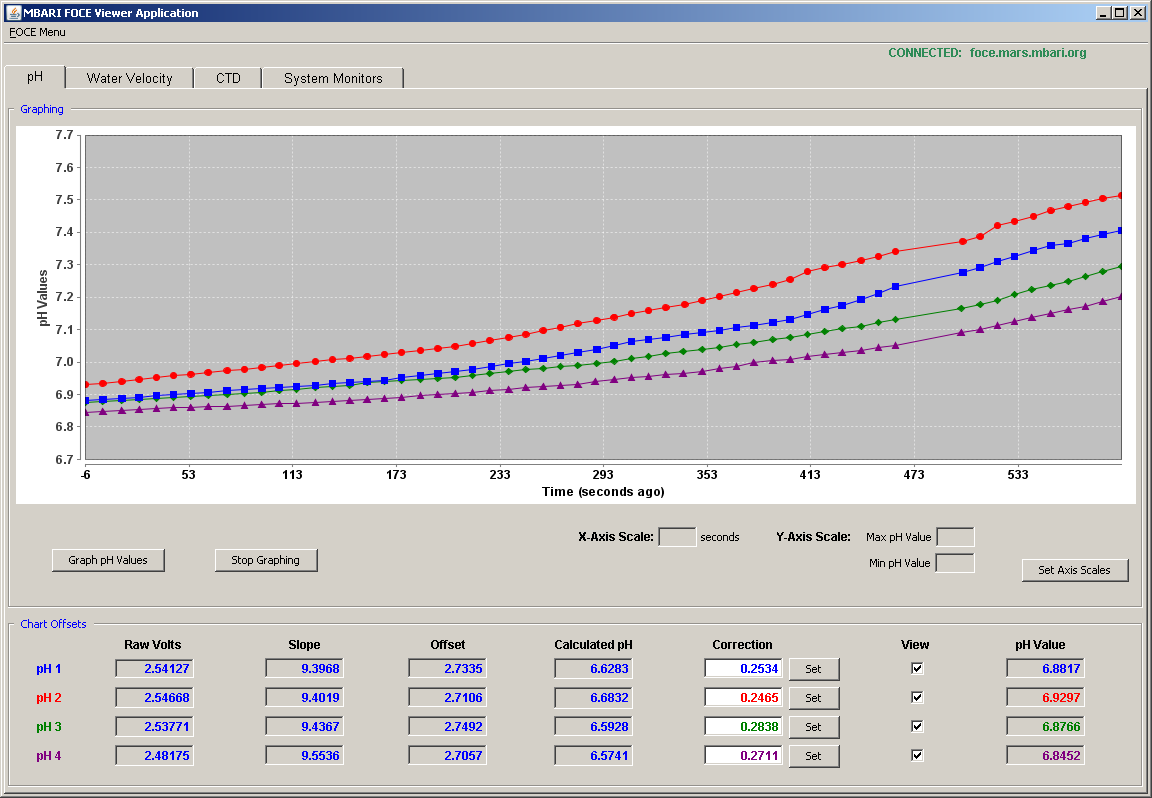Click the Stop Graphing button
This screenshot has width=1152, height=798.
266,560
